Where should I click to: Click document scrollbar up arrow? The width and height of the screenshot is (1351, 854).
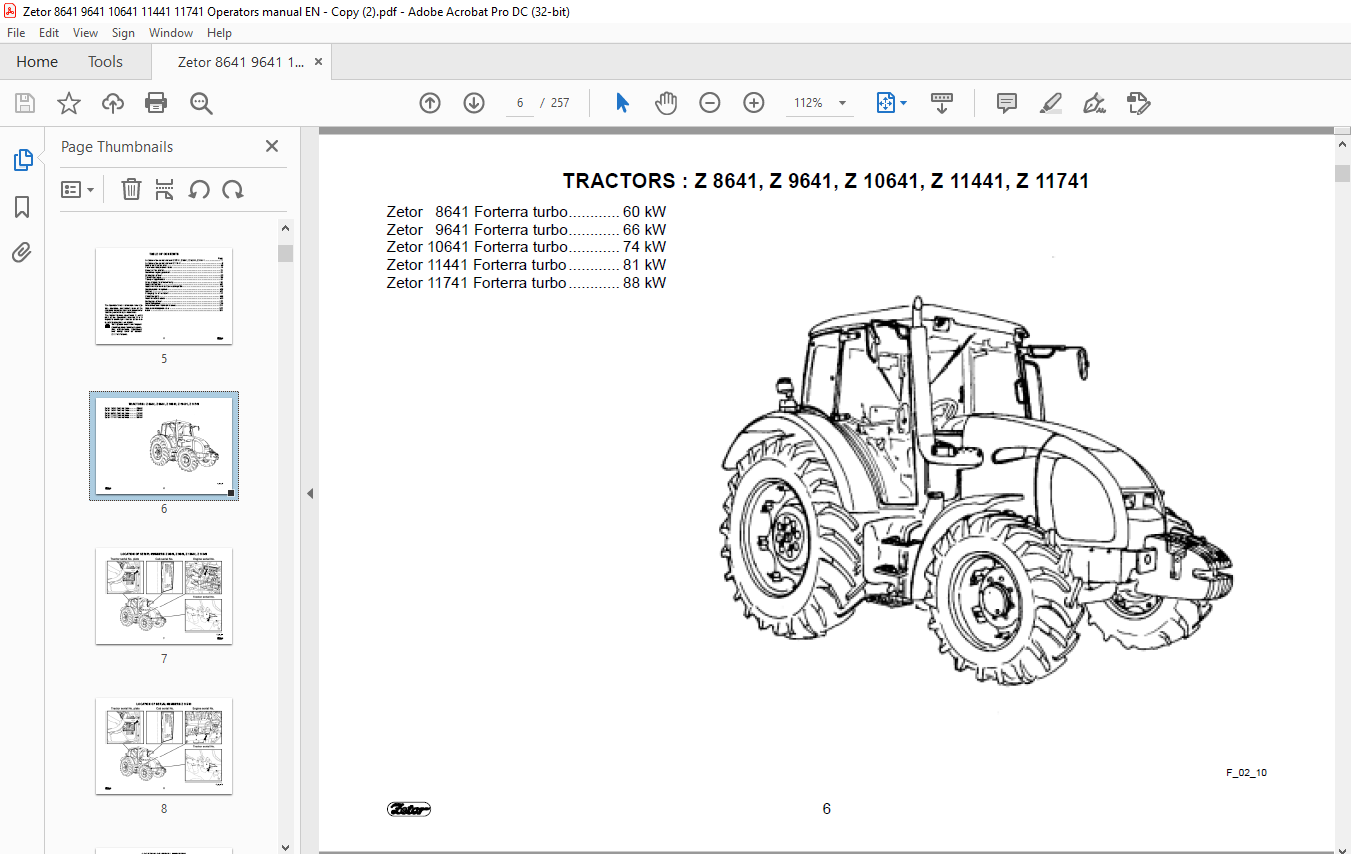tap(1342, 145)
